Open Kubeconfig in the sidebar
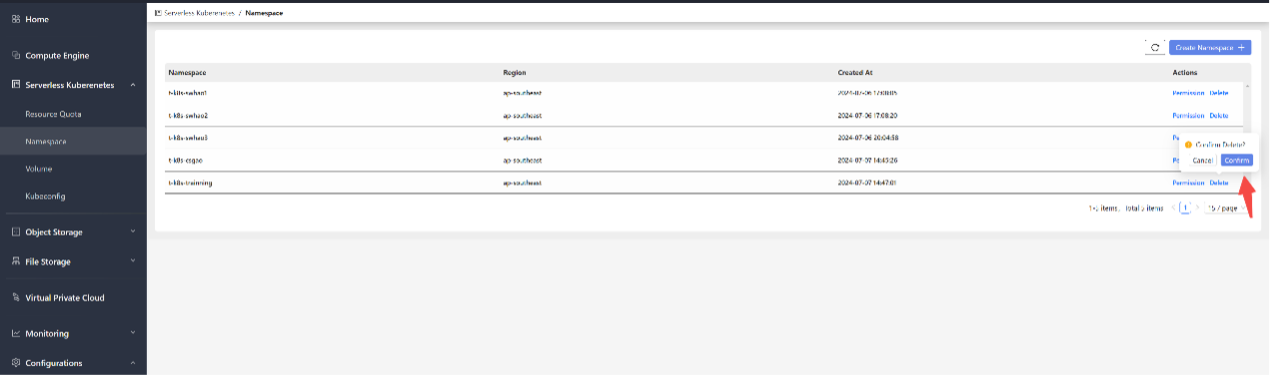The width and height of the screenshot is (1274, 378). [45, 197]
